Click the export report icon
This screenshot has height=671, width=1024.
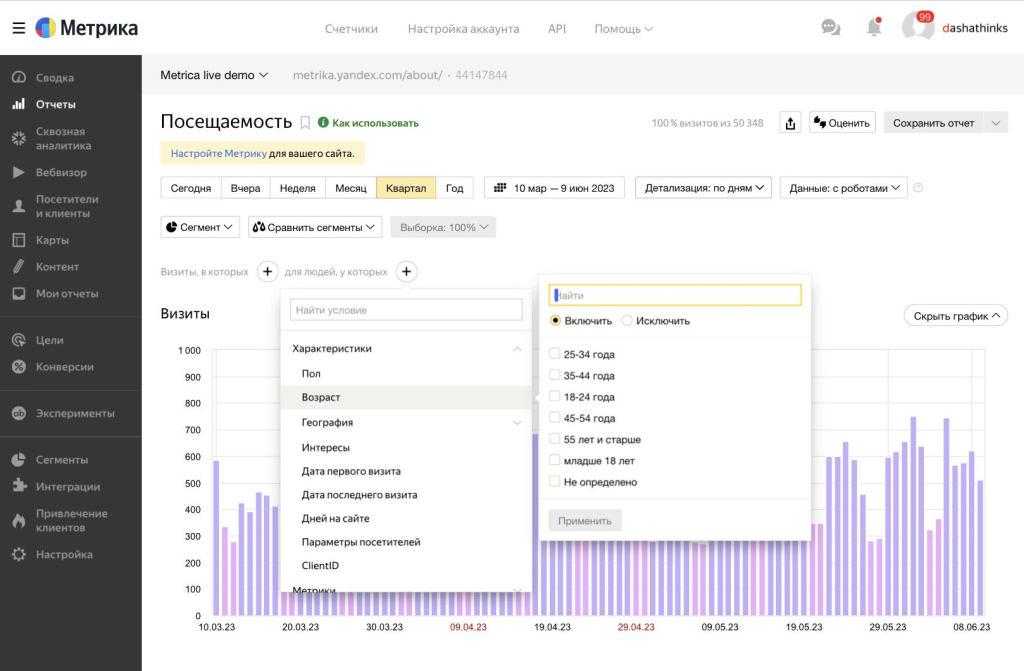click(790, 123)
